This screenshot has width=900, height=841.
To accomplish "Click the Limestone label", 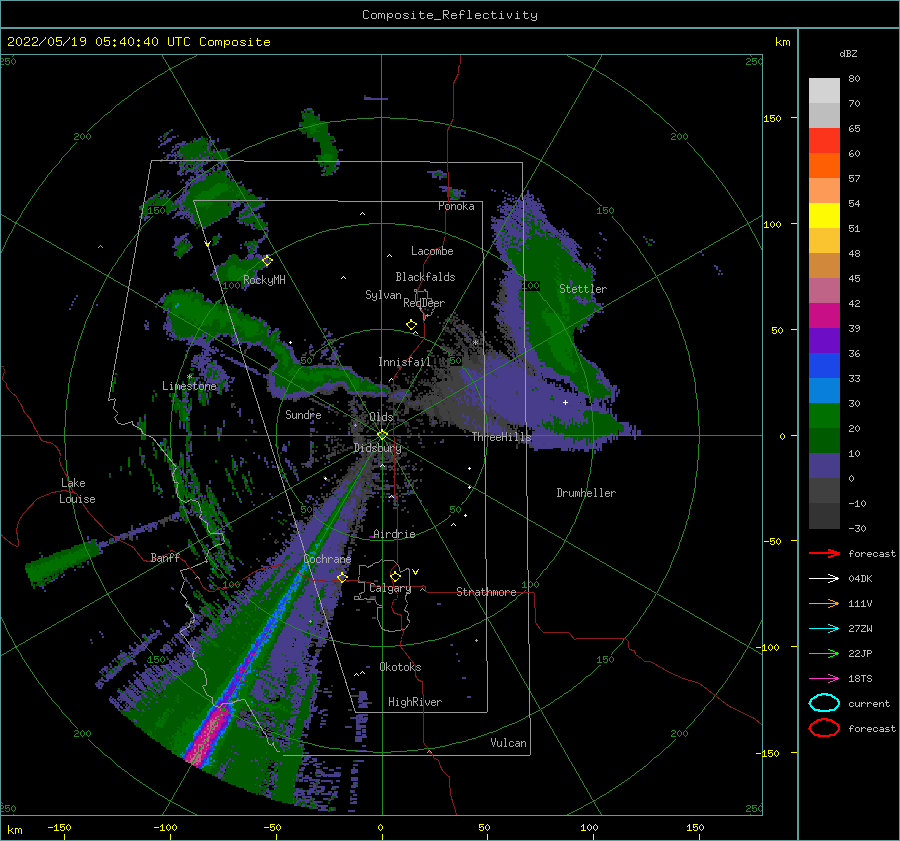I will [x=189, y=386].
